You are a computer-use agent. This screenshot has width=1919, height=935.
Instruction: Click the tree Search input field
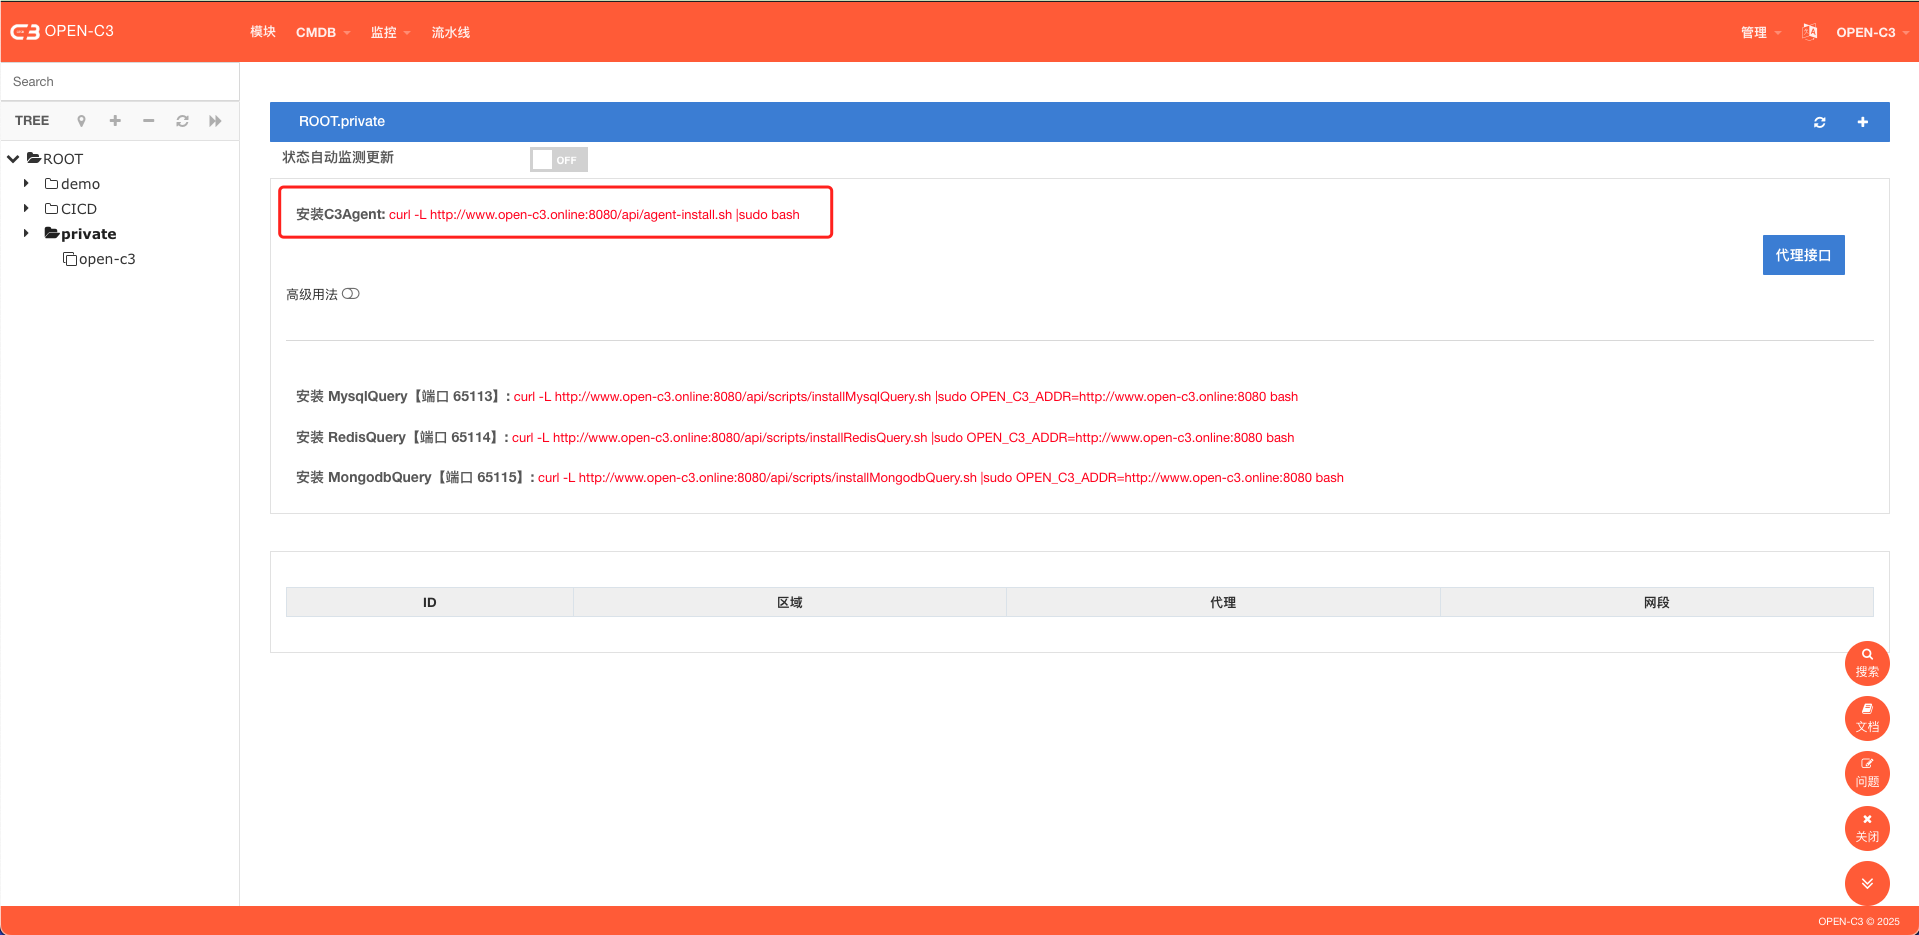120,82
